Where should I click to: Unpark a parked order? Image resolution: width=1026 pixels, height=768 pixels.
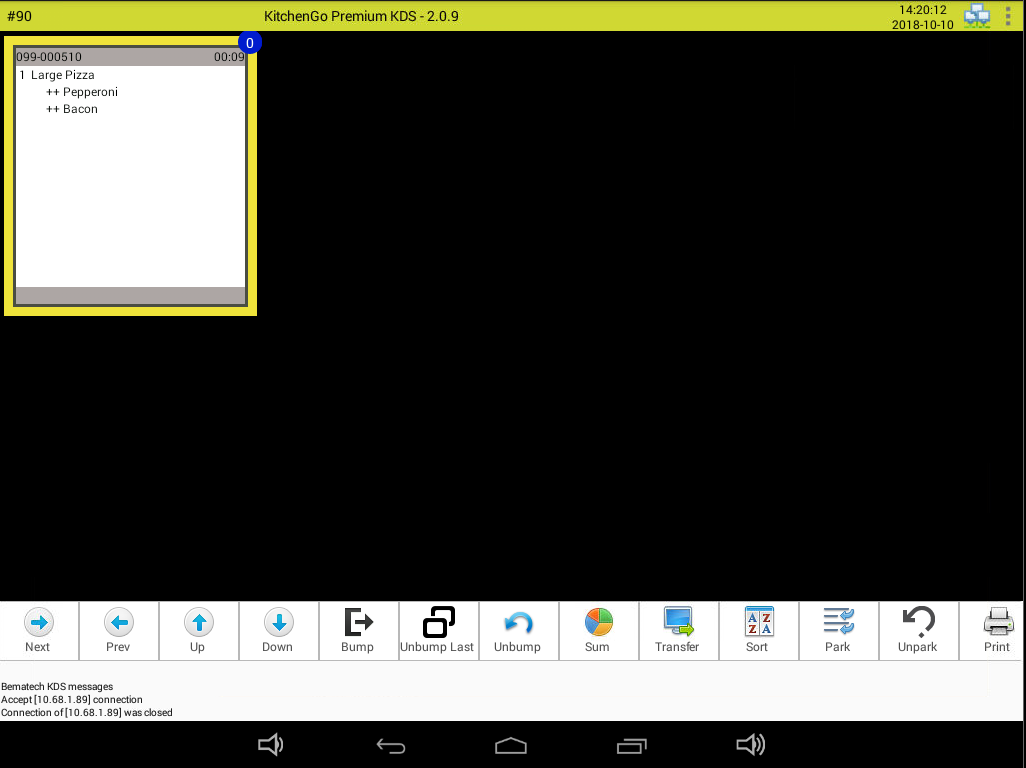coord(917,630)
